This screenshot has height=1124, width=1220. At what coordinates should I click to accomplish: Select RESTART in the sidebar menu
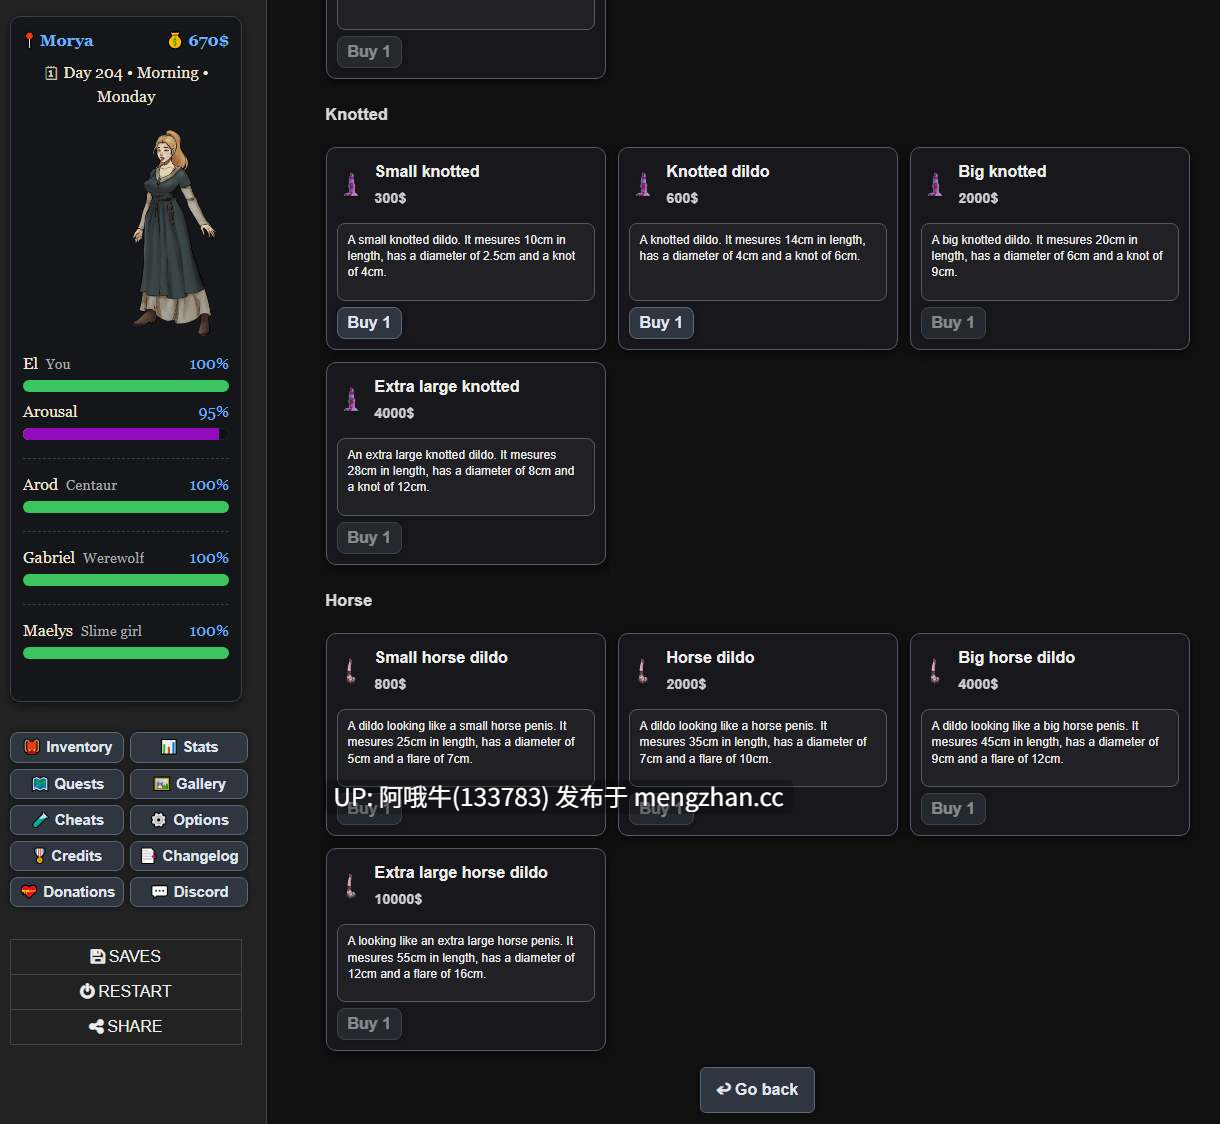click(x=126, y=992)
